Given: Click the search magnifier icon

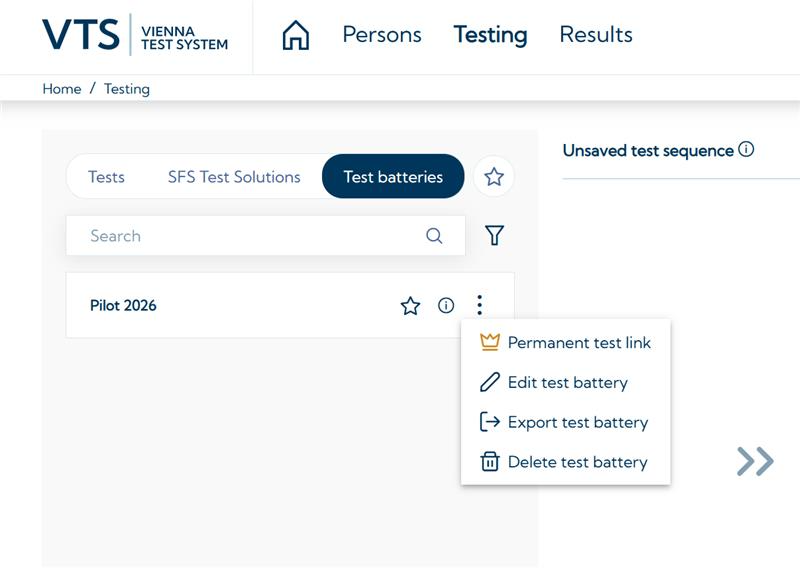Looking at the screenshot, I should click(434, 235).
